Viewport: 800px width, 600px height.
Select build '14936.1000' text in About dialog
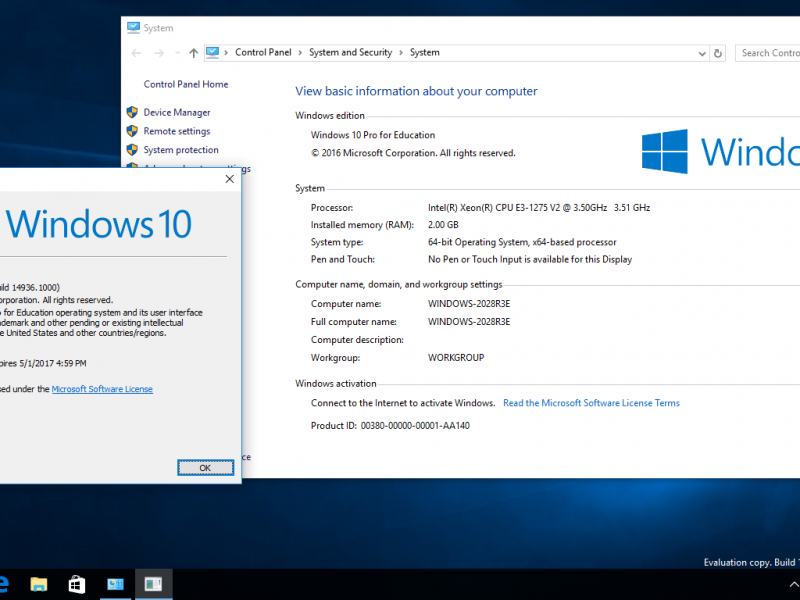click(x=35, y=288)
